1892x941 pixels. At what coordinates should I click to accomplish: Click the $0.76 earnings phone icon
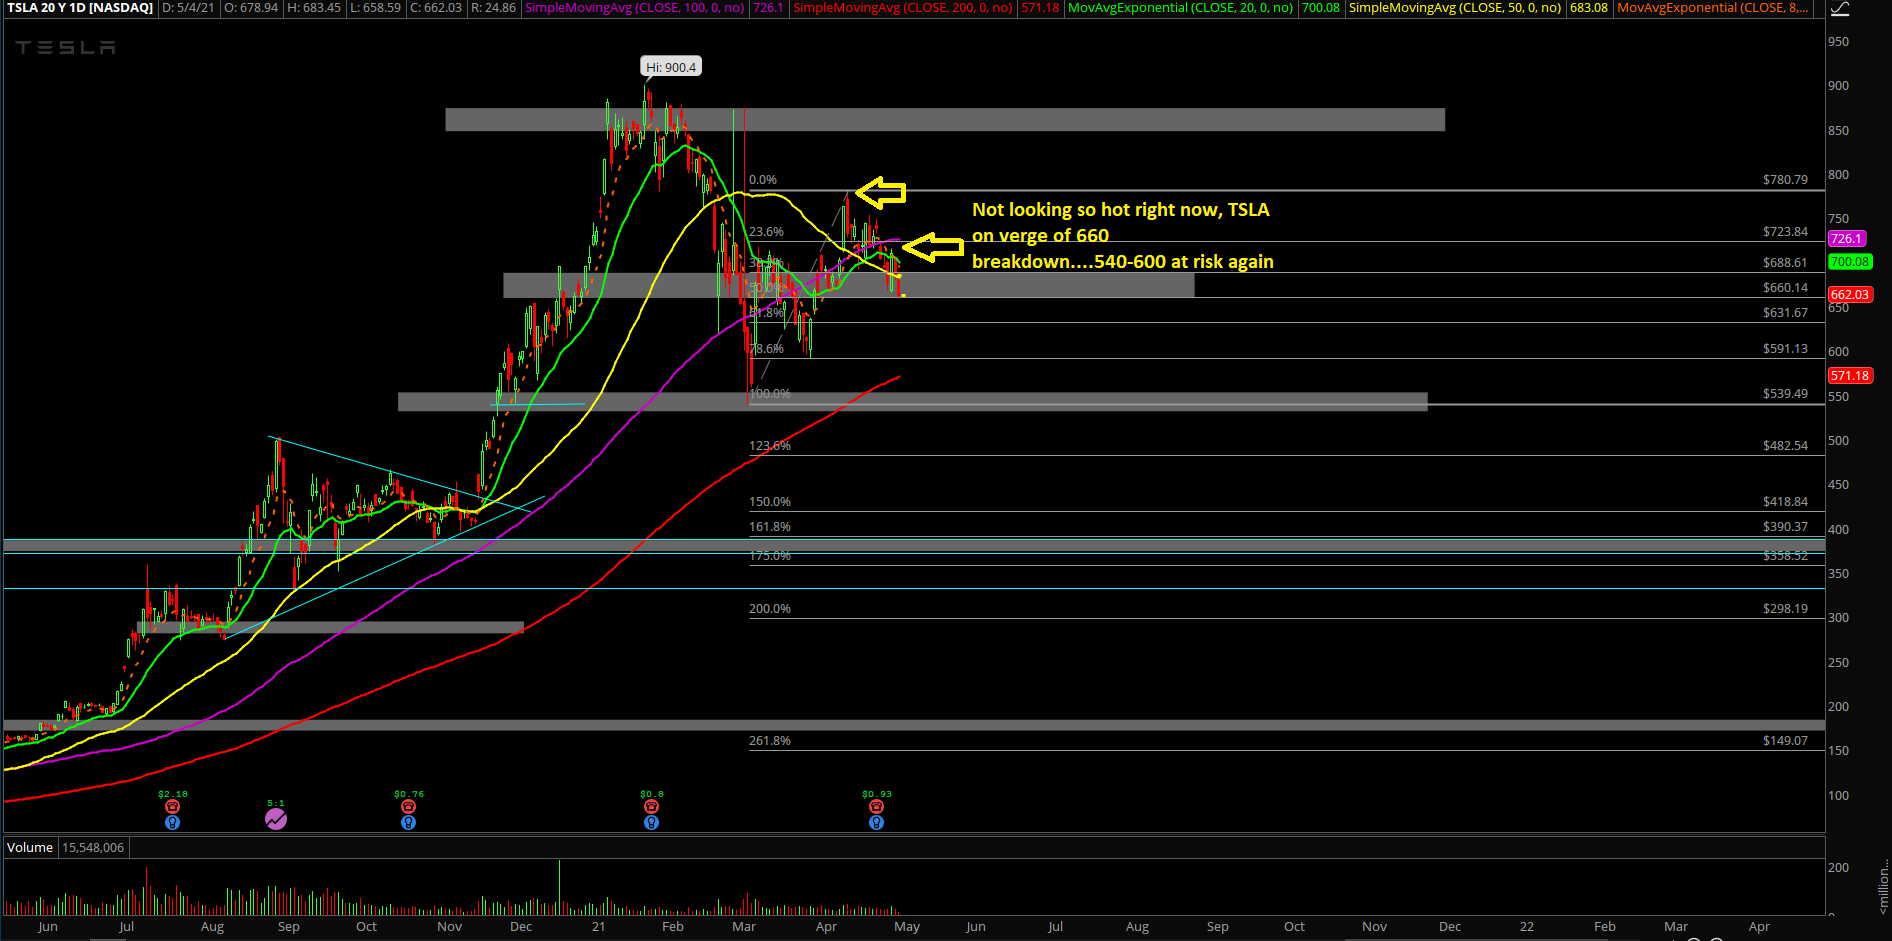pyautogui.click(x=408, y=806)
